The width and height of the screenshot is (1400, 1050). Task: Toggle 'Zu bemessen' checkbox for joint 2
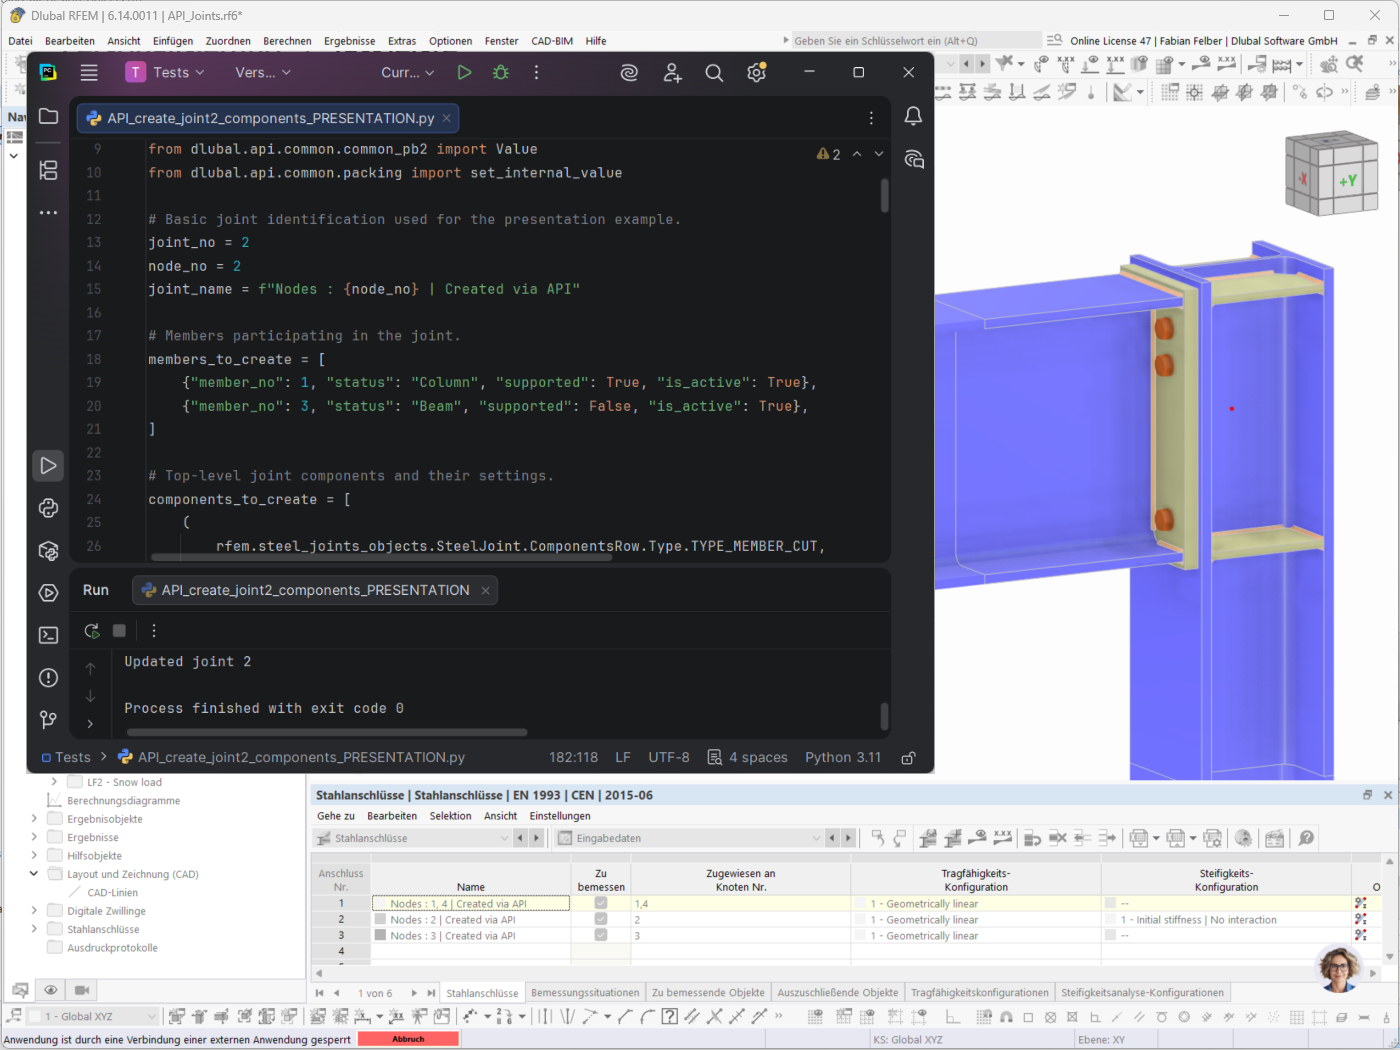[x=601, y=919]
